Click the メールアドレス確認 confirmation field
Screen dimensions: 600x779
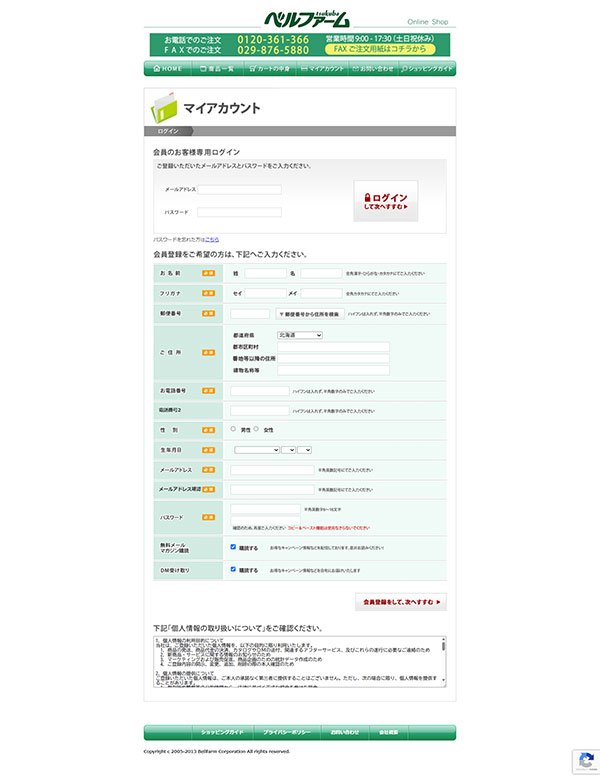pos(272,490)
